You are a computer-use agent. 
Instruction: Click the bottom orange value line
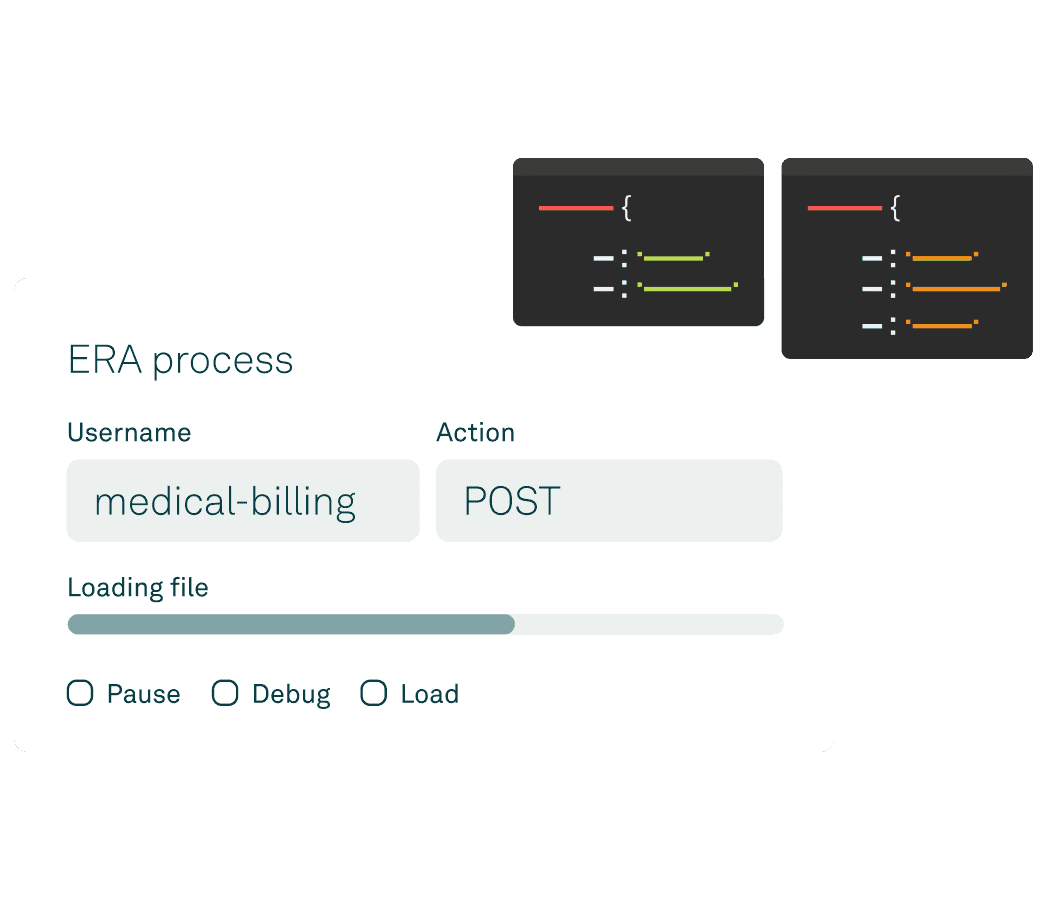tap(942, 325)
